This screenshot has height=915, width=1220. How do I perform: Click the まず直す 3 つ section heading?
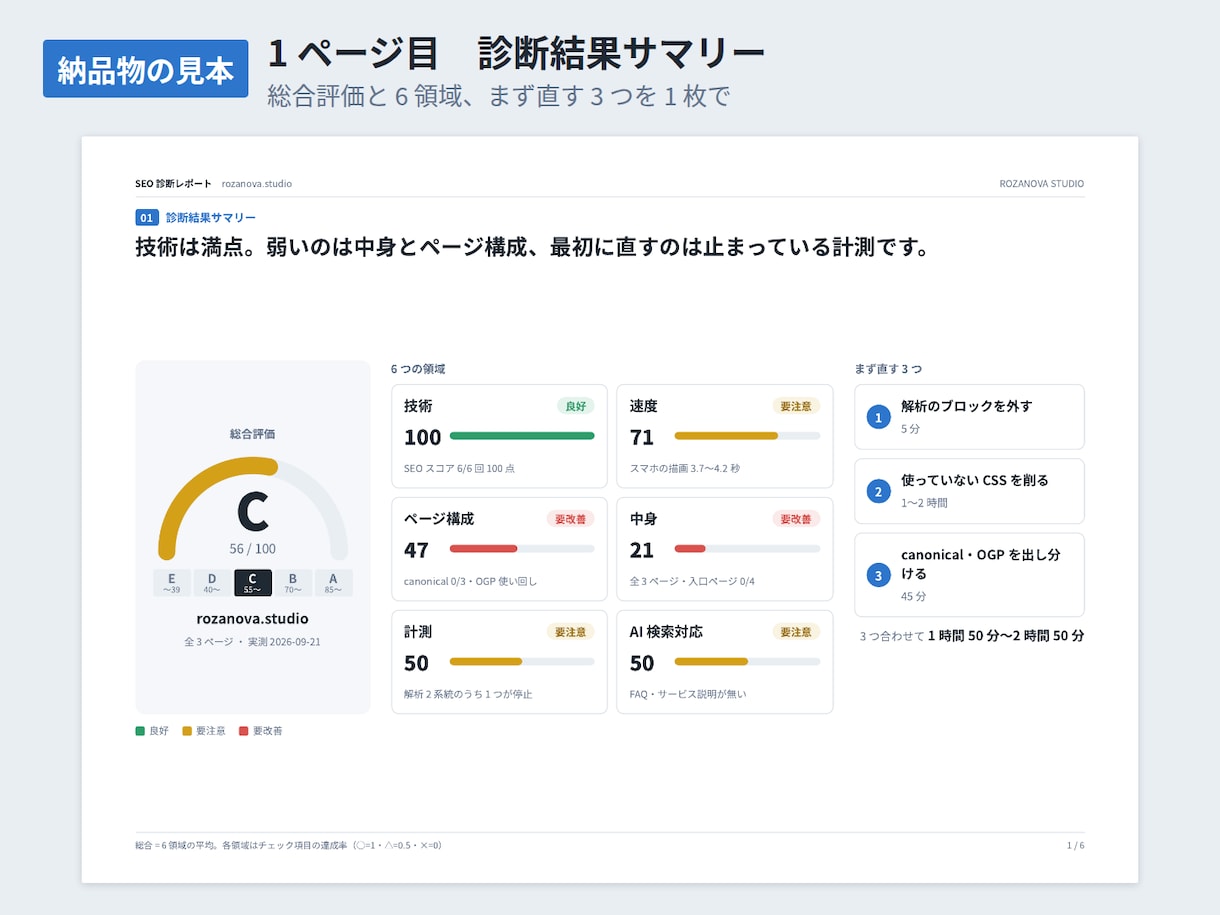coord(889,369)
